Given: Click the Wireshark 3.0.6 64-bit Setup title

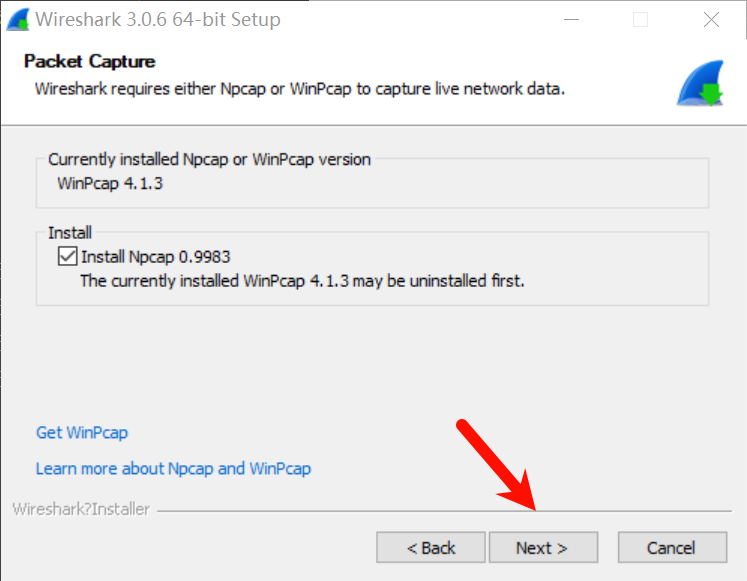Looking at the screenshot, I should point(158,20).
